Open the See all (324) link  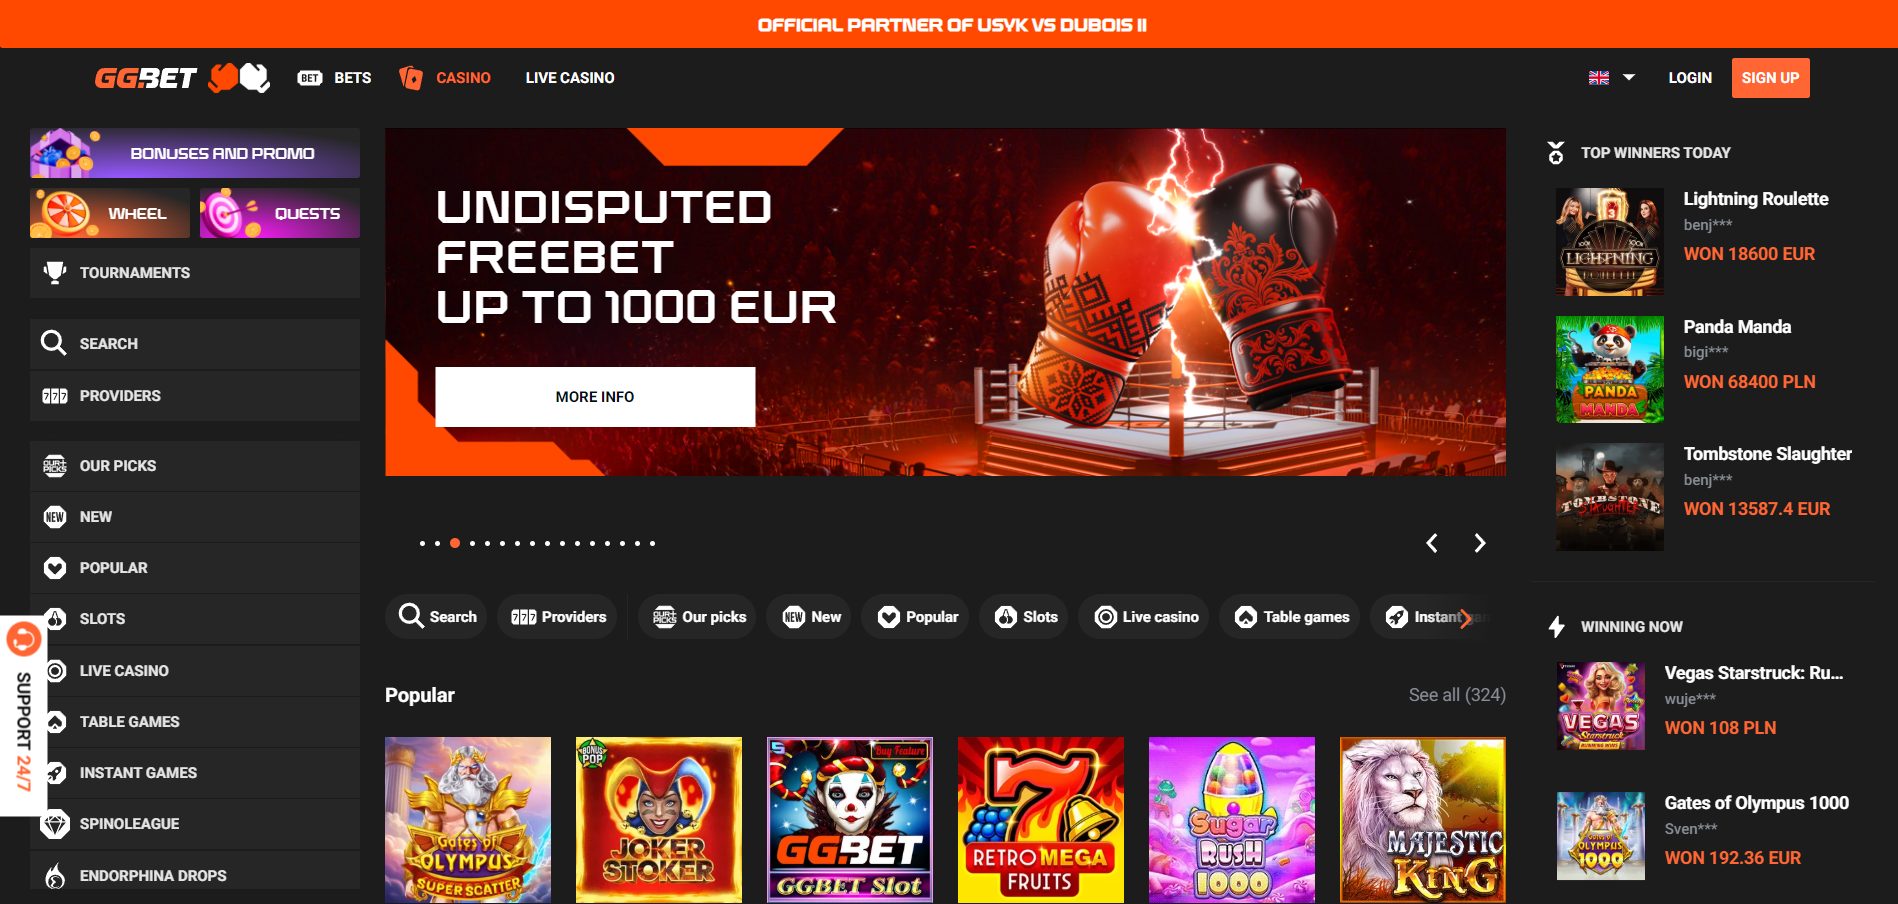1457,695
